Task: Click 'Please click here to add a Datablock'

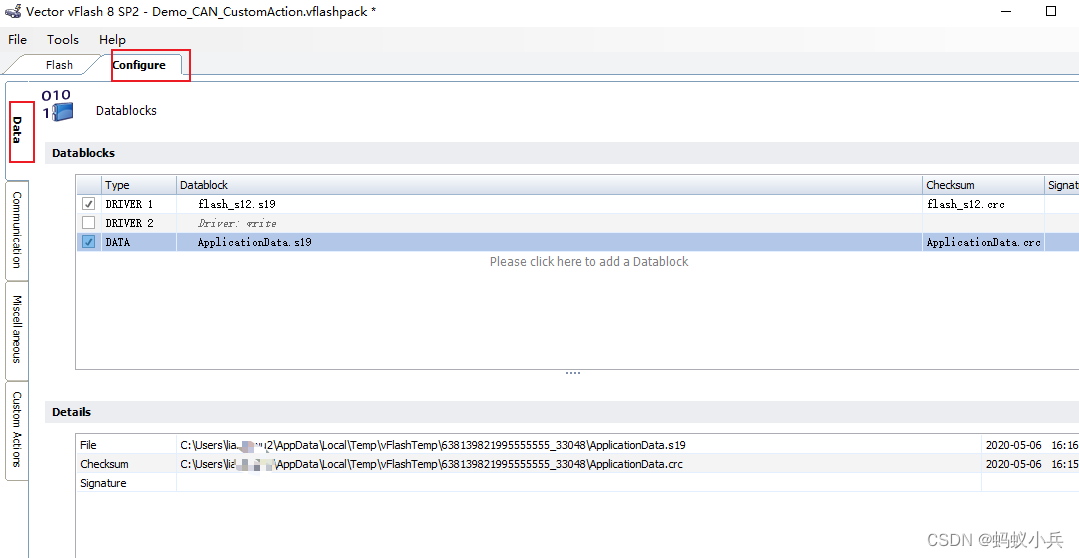Action: tap(588, 261)
